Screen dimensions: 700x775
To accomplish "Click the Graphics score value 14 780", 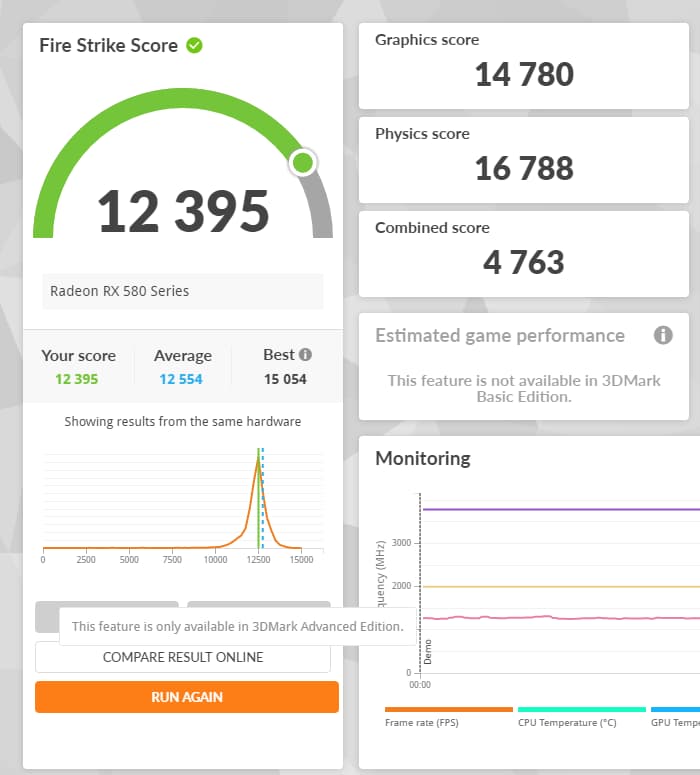I will coord(524,75).
